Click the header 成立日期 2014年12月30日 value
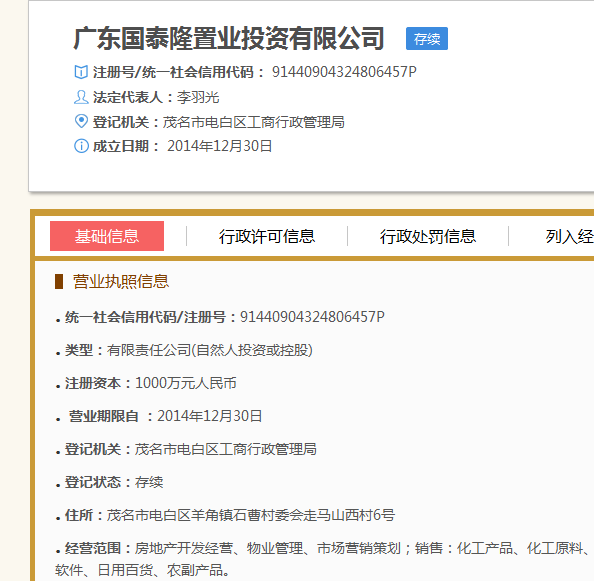 (219, 146)
